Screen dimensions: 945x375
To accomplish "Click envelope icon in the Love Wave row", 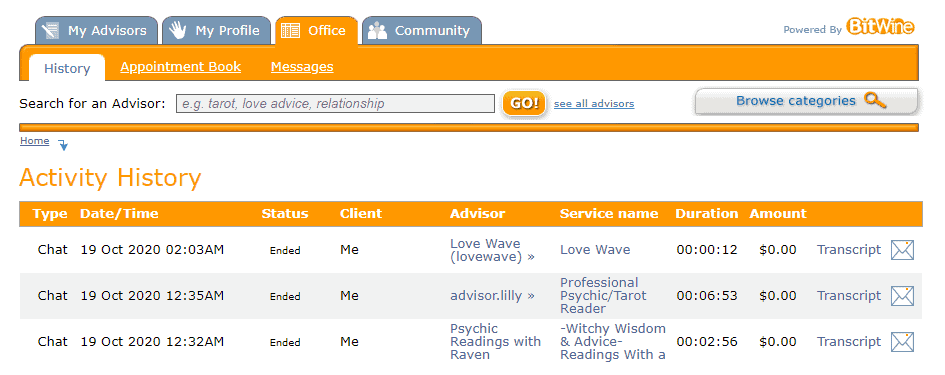I will [x=902, y=250].
